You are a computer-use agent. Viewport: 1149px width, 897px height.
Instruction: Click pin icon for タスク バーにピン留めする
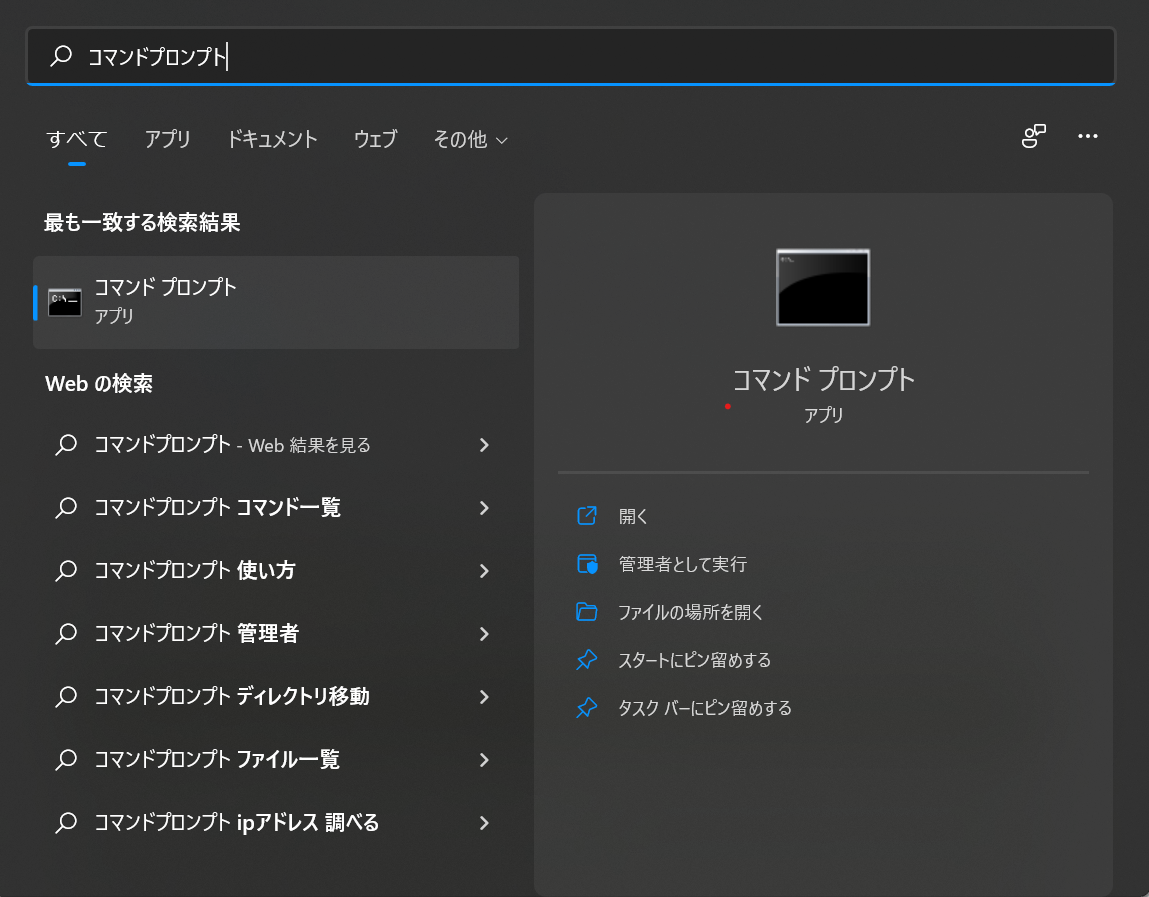coord(587,708)
